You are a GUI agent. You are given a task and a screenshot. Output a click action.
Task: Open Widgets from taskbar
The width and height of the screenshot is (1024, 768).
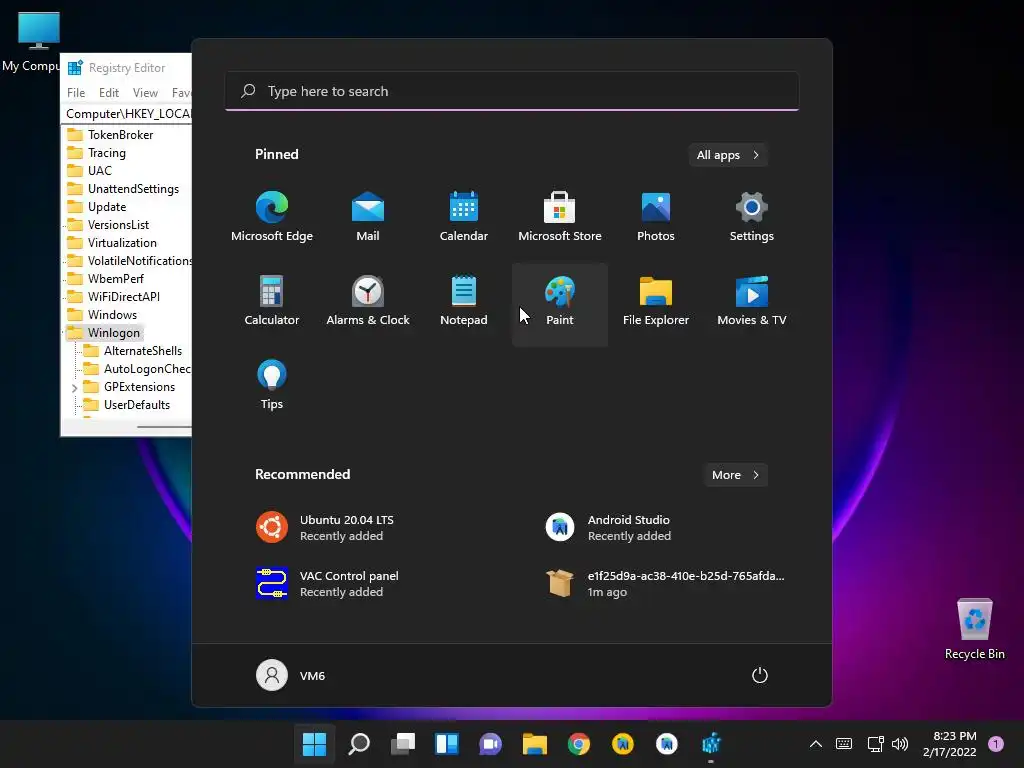[x=447, y=744]
